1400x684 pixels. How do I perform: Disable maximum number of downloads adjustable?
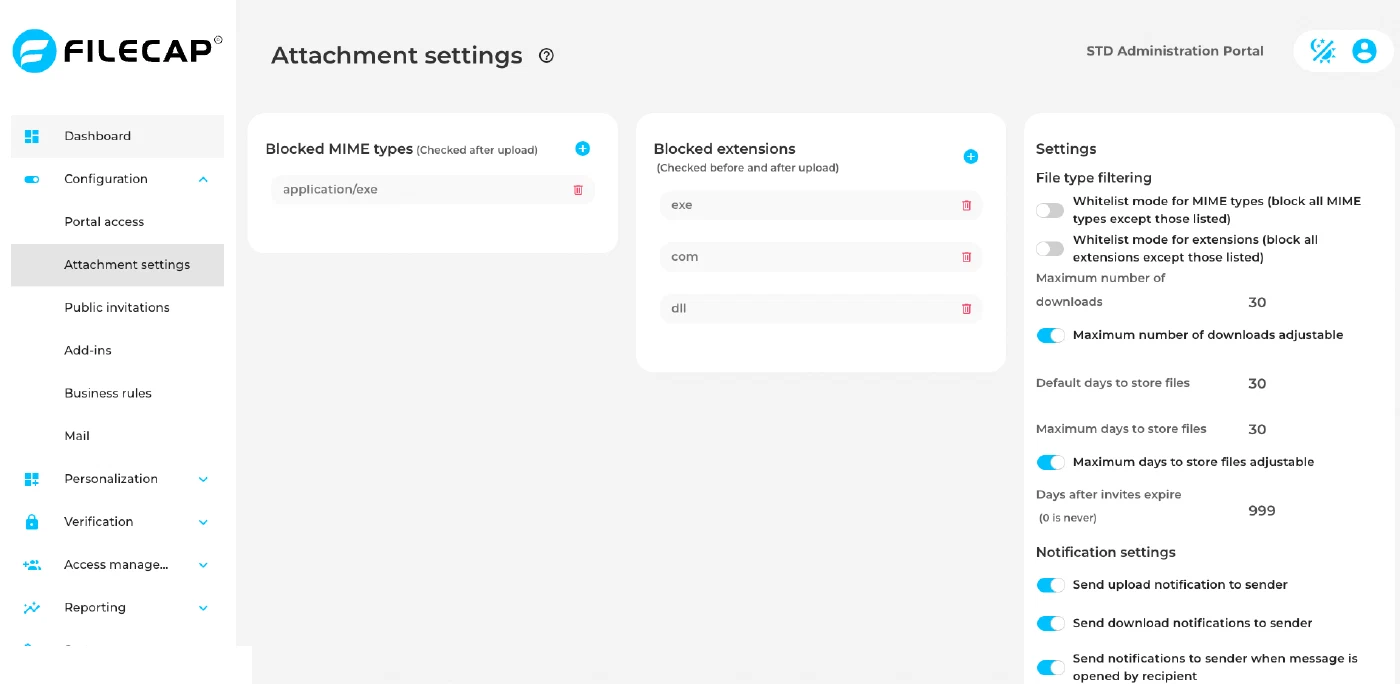1050,335
